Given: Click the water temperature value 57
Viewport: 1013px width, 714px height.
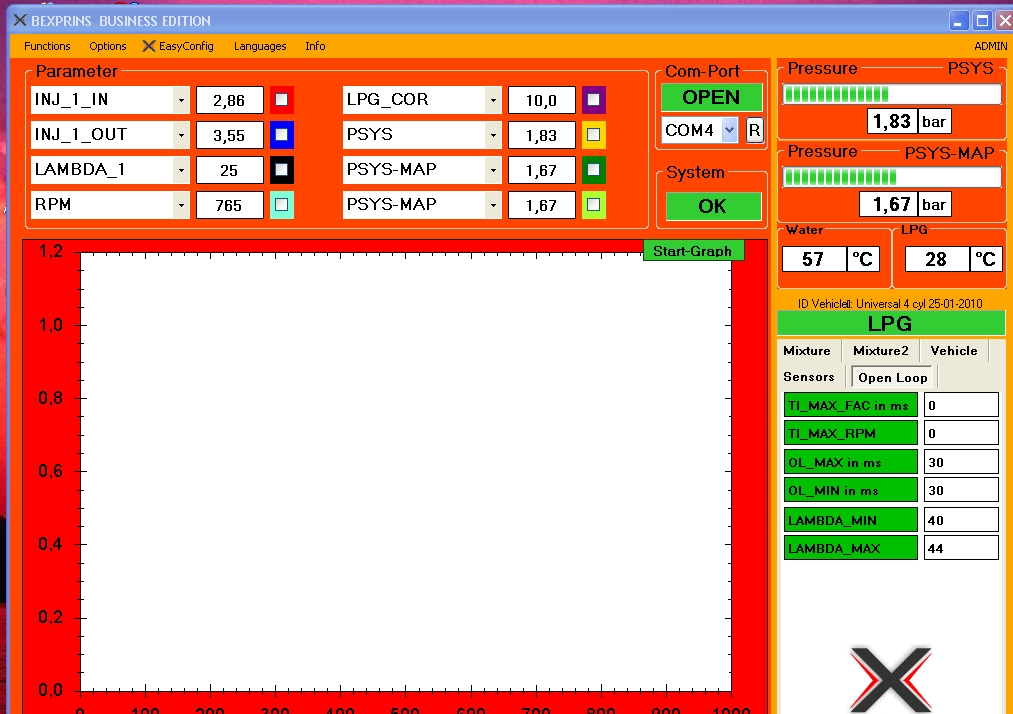Looking at the screenshot, I should click(x=813, y=259).
